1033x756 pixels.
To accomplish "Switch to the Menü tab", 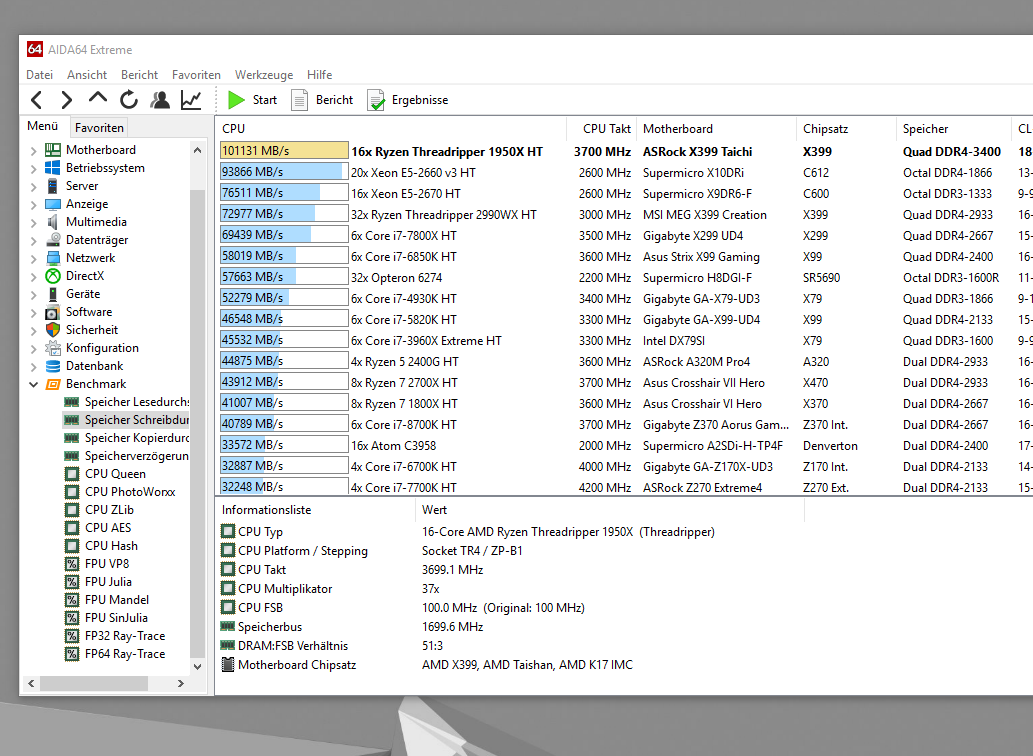I will 43,126.
